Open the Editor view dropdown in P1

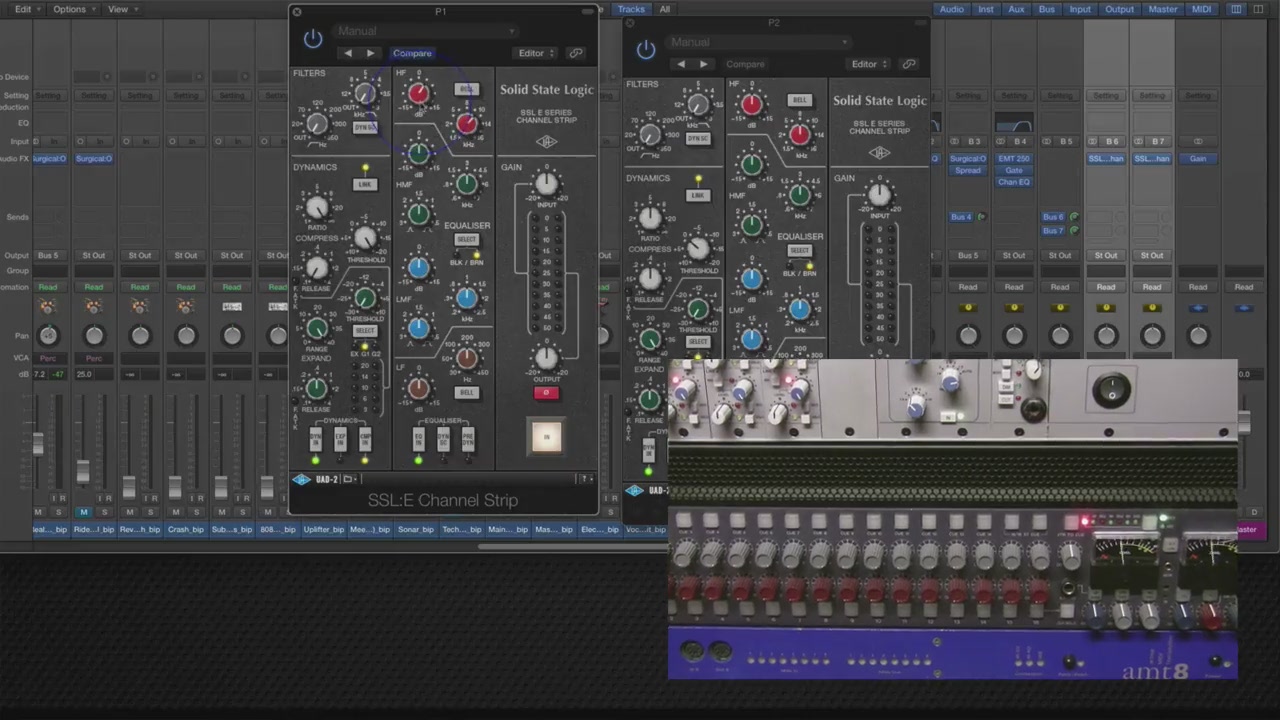pos(536,53)
